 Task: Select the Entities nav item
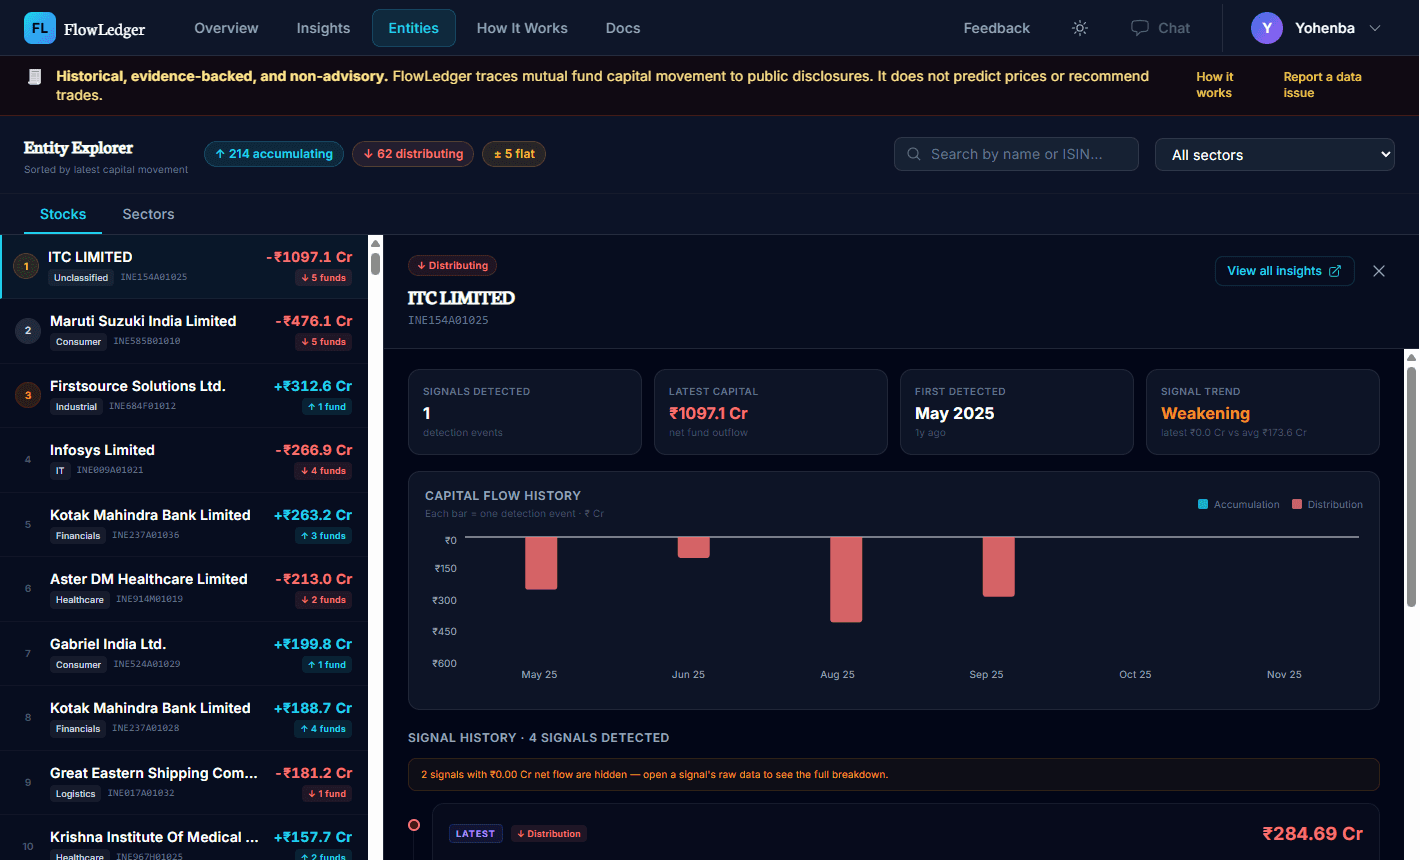tap(414, 28)
